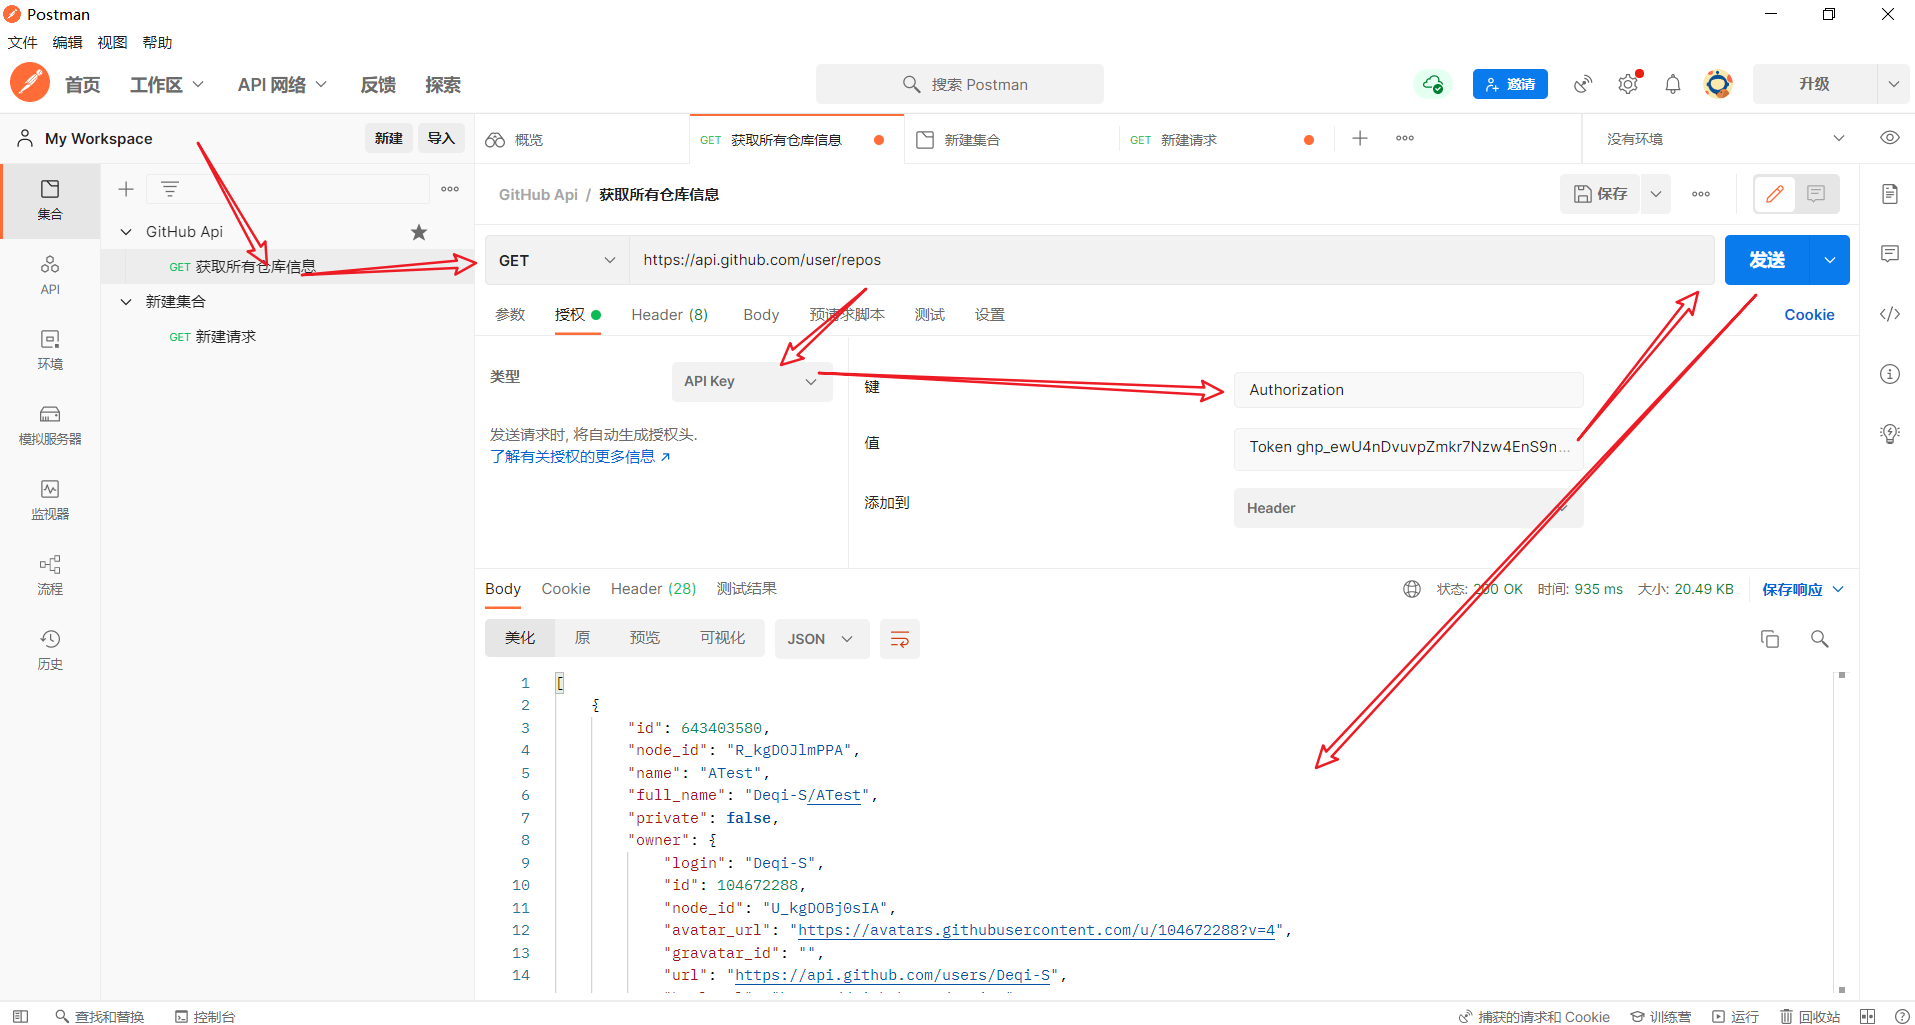Switch to the request Body tab
This screenshot has height=1025, width=1915.
point(761,314)
